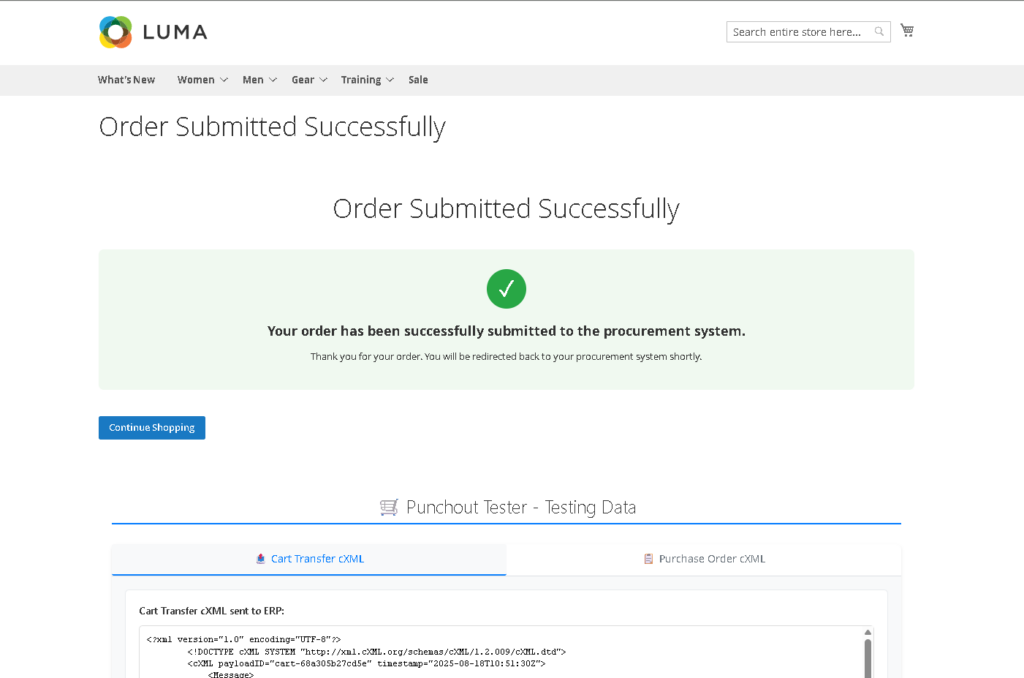Click the Punchout Tester cart icon
The image size is (1024, 678).
[x=389, y=507]
